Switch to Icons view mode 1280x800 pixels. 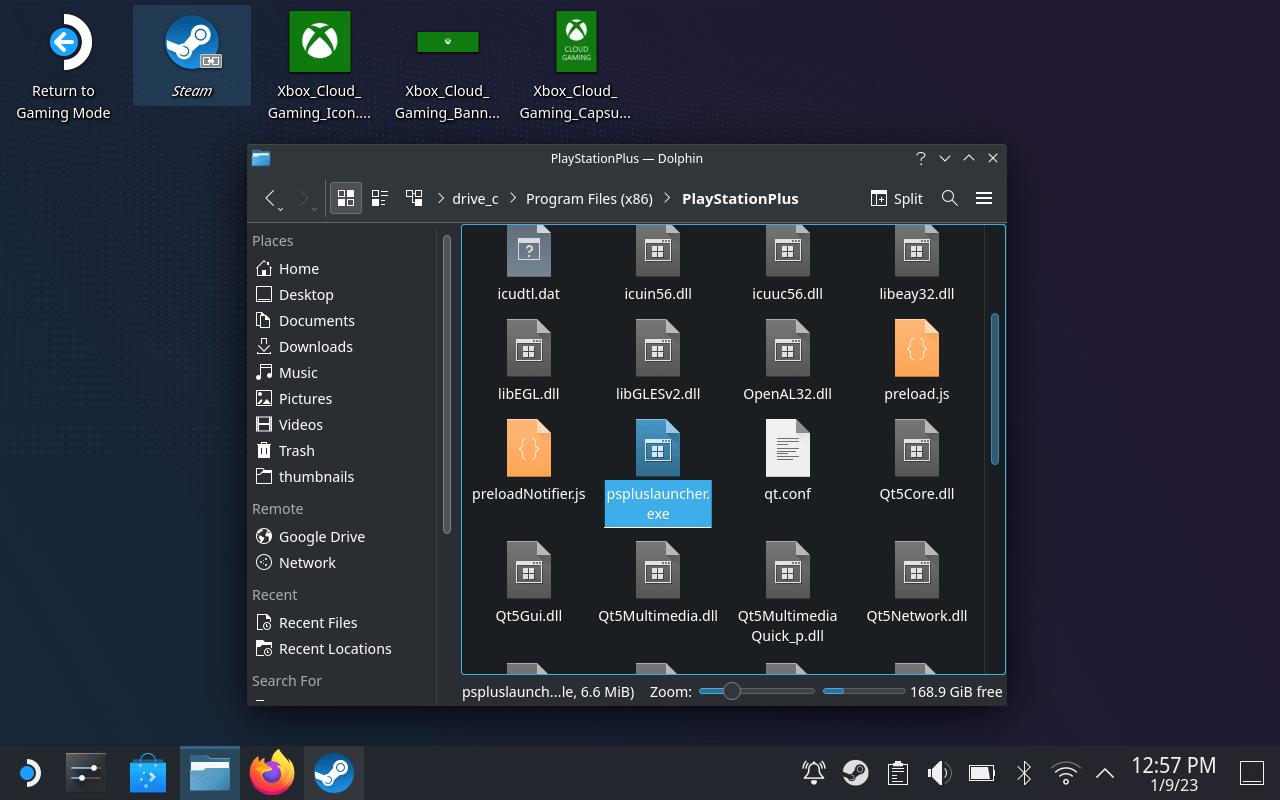[x=345, y=198]
